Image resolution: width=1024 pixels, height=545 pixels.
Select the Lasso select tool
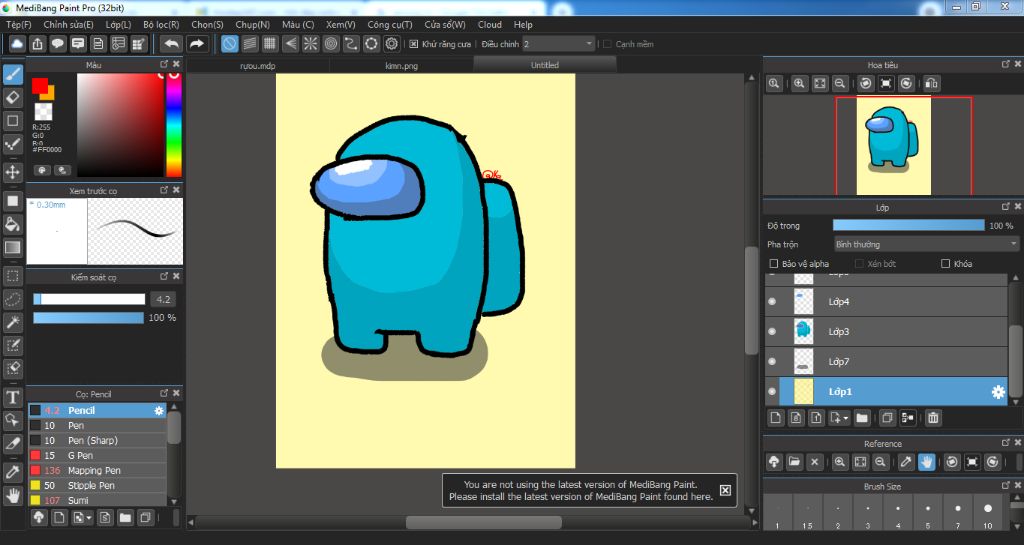12,299
